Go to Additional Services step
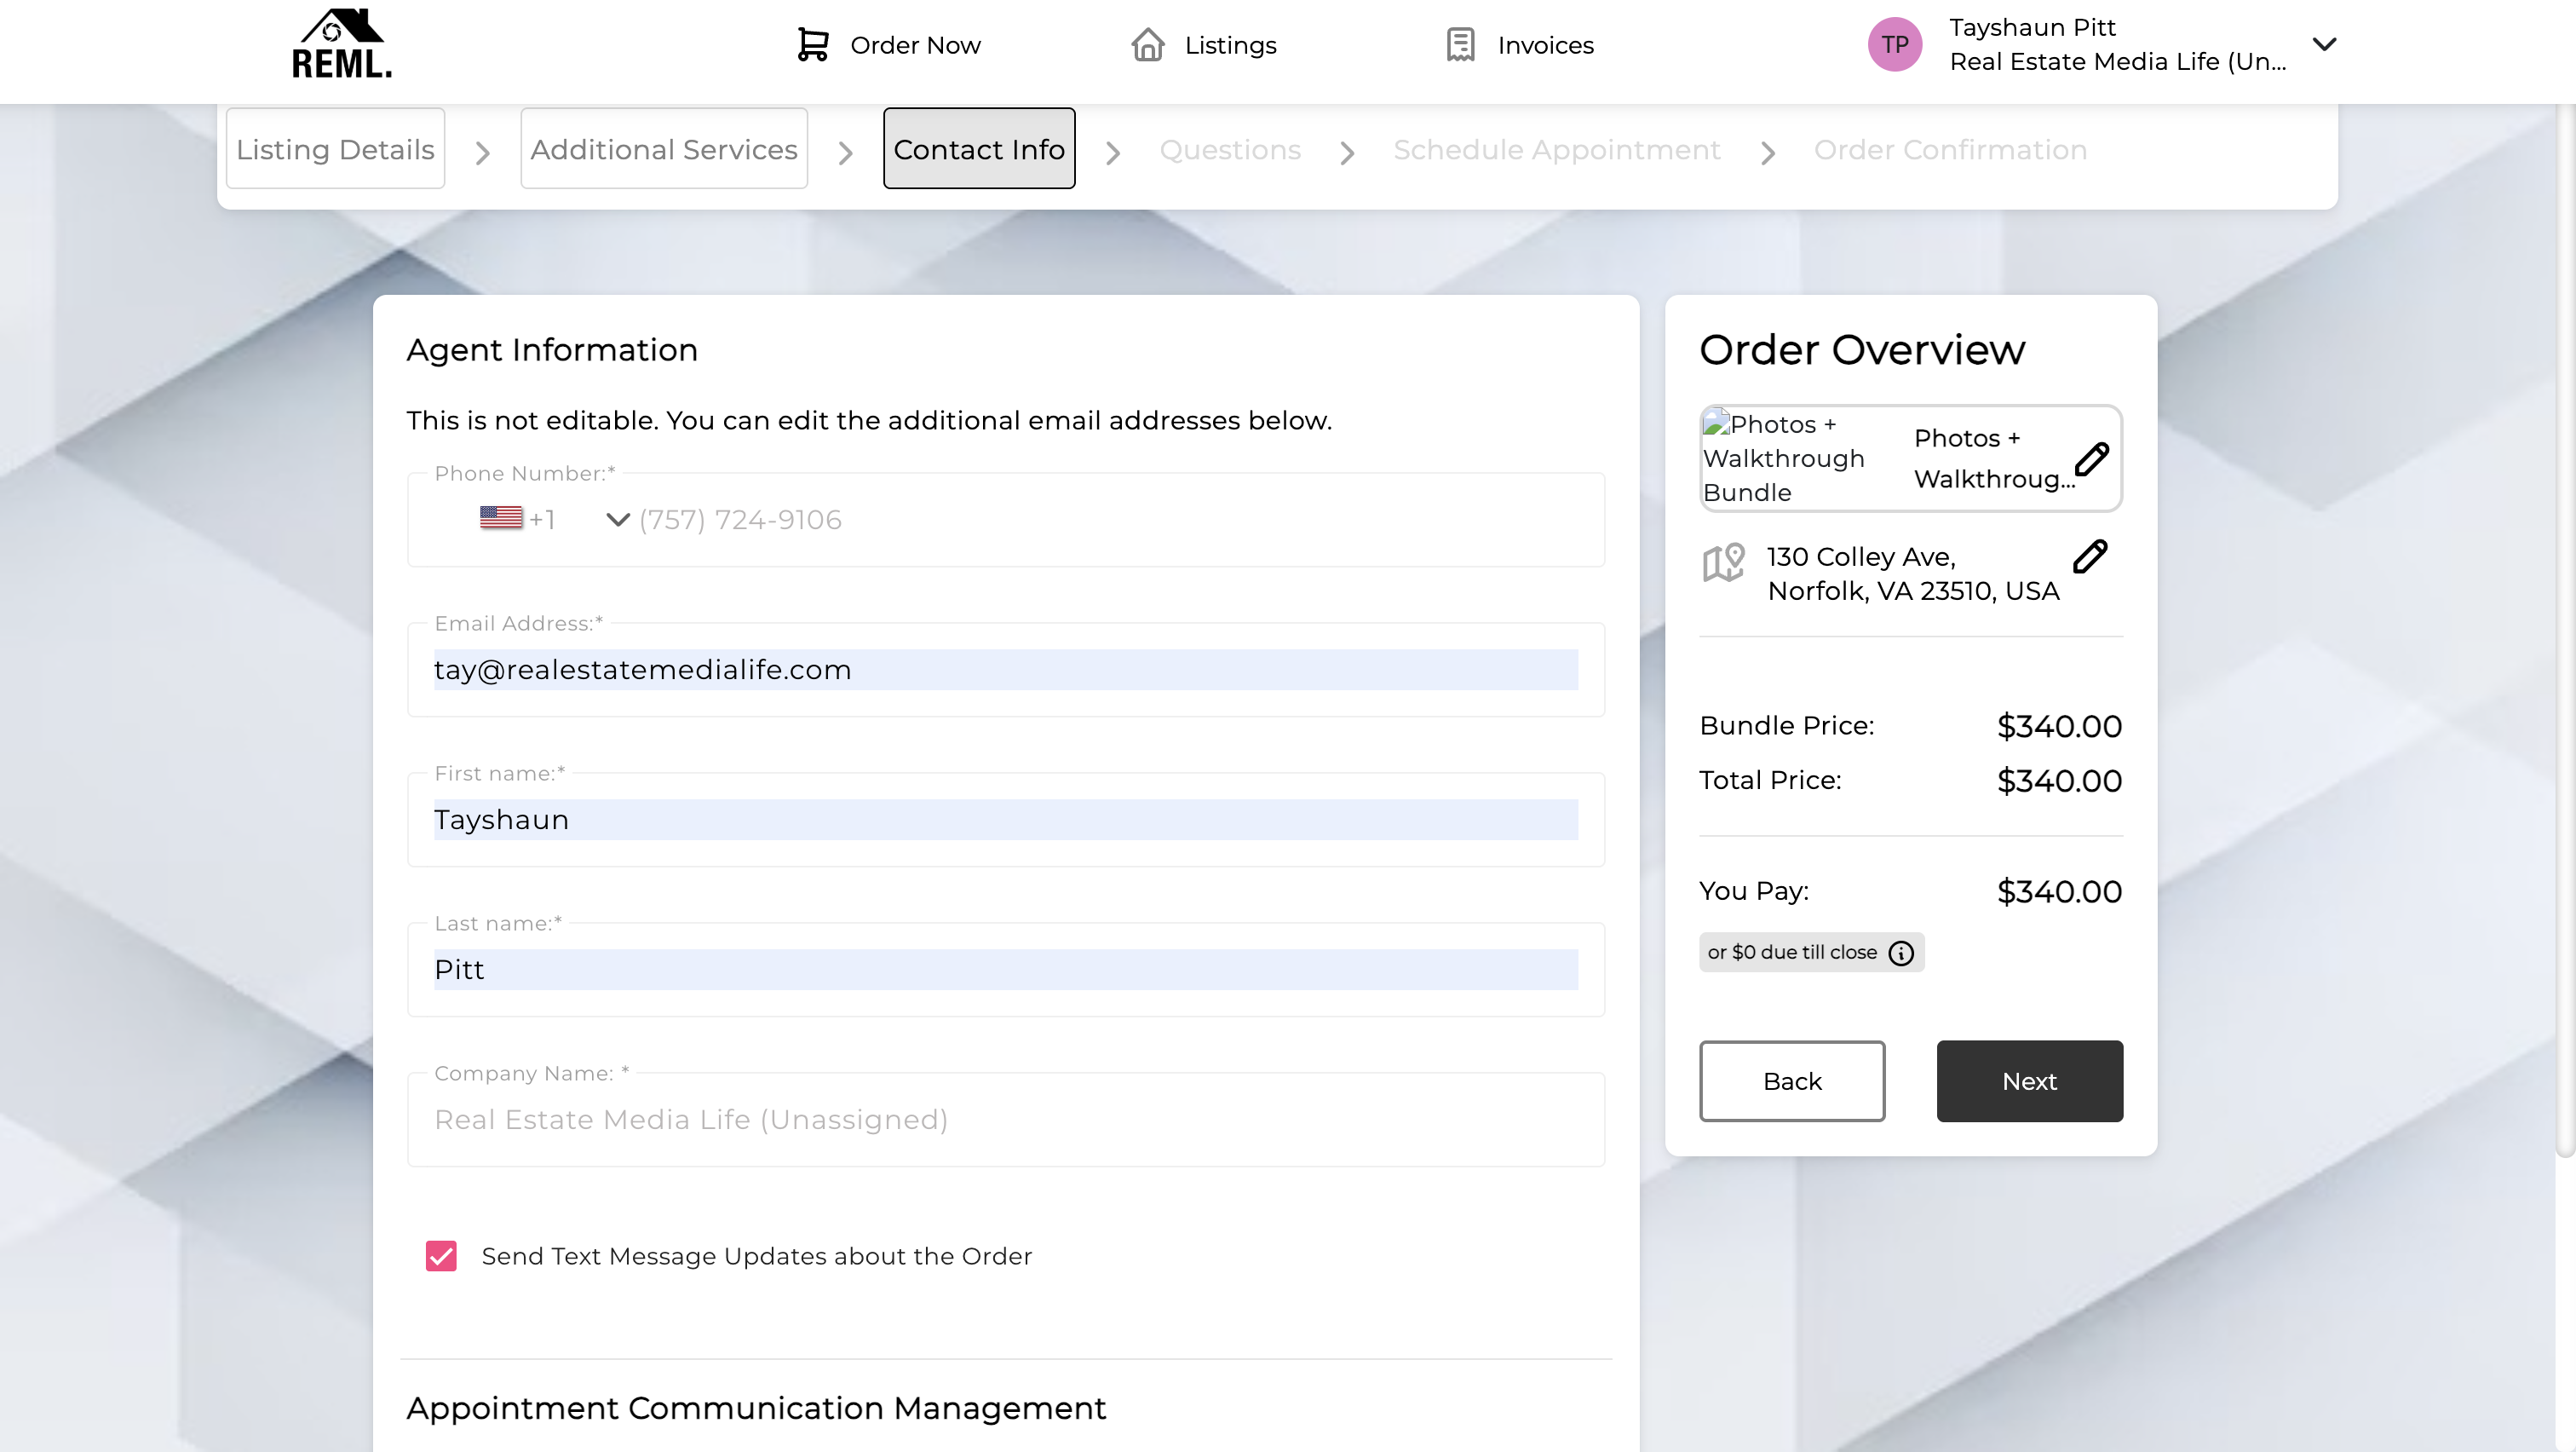 (664, 149)
